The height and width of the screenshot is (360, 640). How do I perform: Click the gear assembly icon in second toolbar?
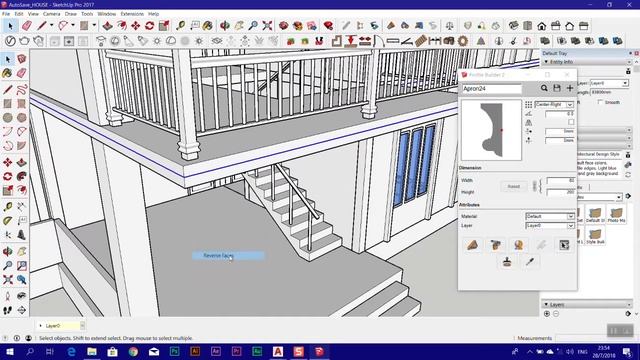463,41
